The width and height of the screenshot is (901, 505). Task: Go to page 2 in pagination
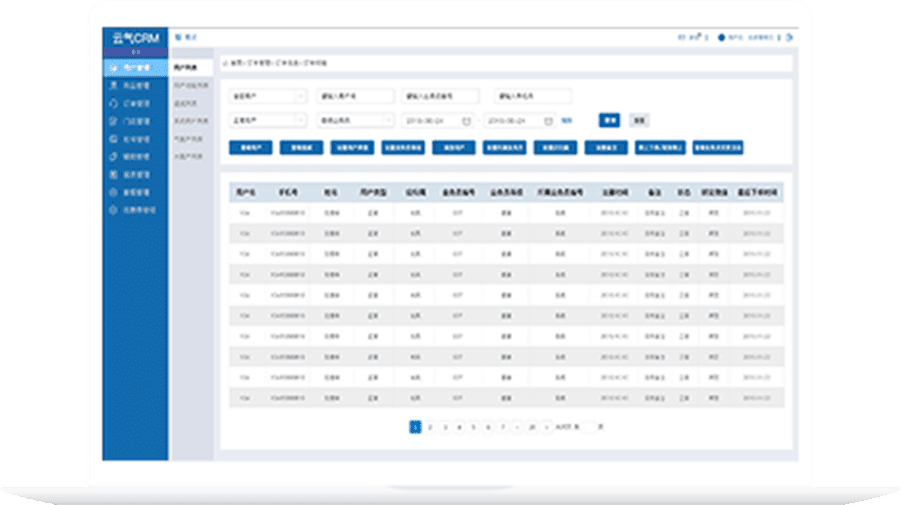pos(430,427)
